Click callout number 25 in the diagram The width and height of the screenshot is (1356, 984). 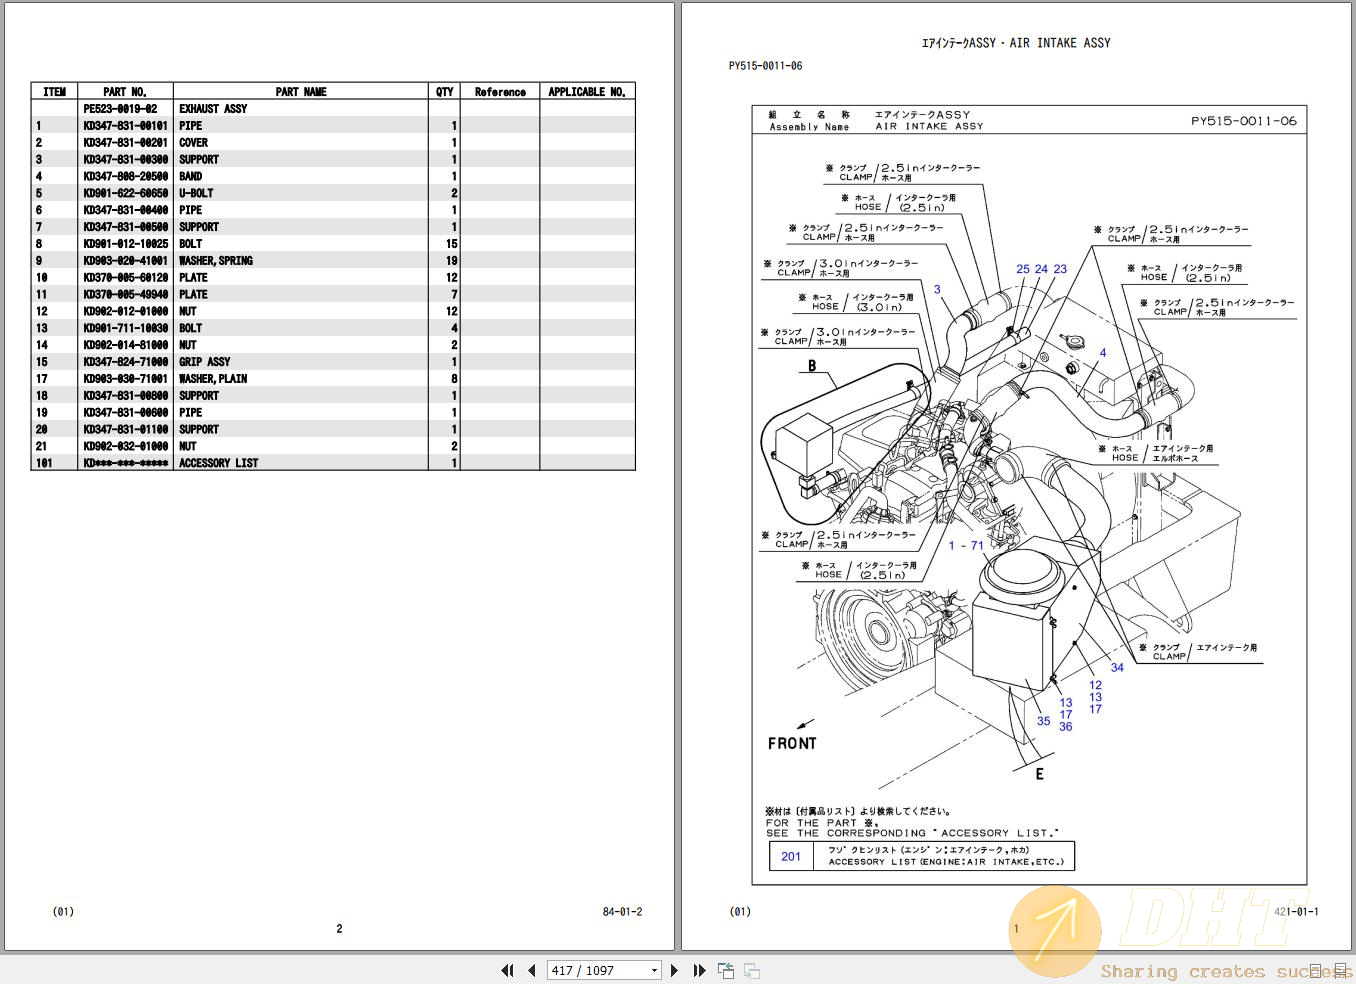pyautogui.click(x=1023, y=269)
